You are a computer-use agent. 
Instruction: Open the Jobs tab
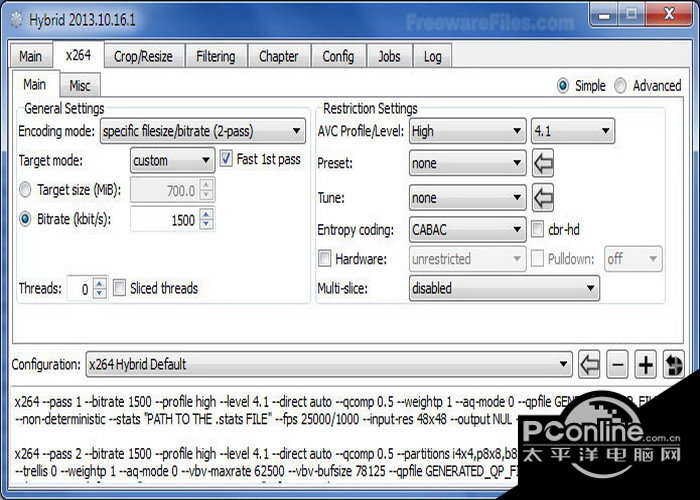(389, 56)
